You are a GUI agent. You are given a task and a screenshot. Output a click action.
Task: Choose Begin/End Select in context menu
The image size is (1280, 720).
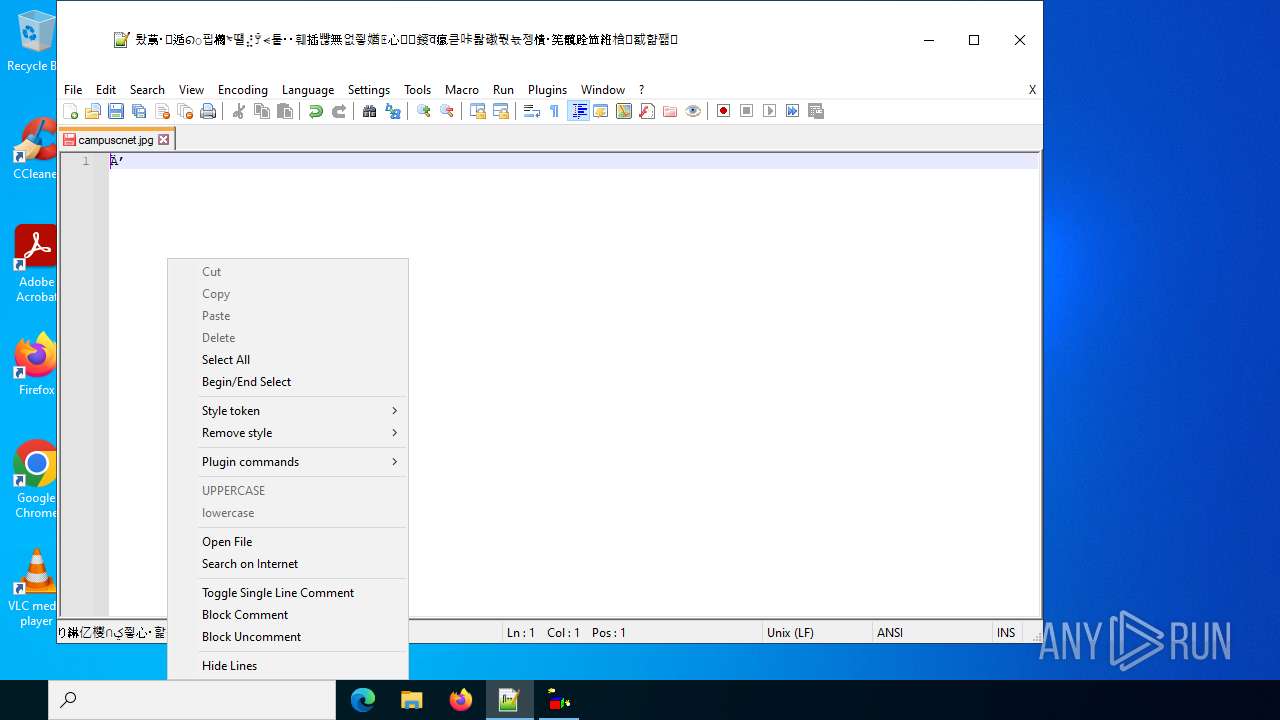coord(288,382)
